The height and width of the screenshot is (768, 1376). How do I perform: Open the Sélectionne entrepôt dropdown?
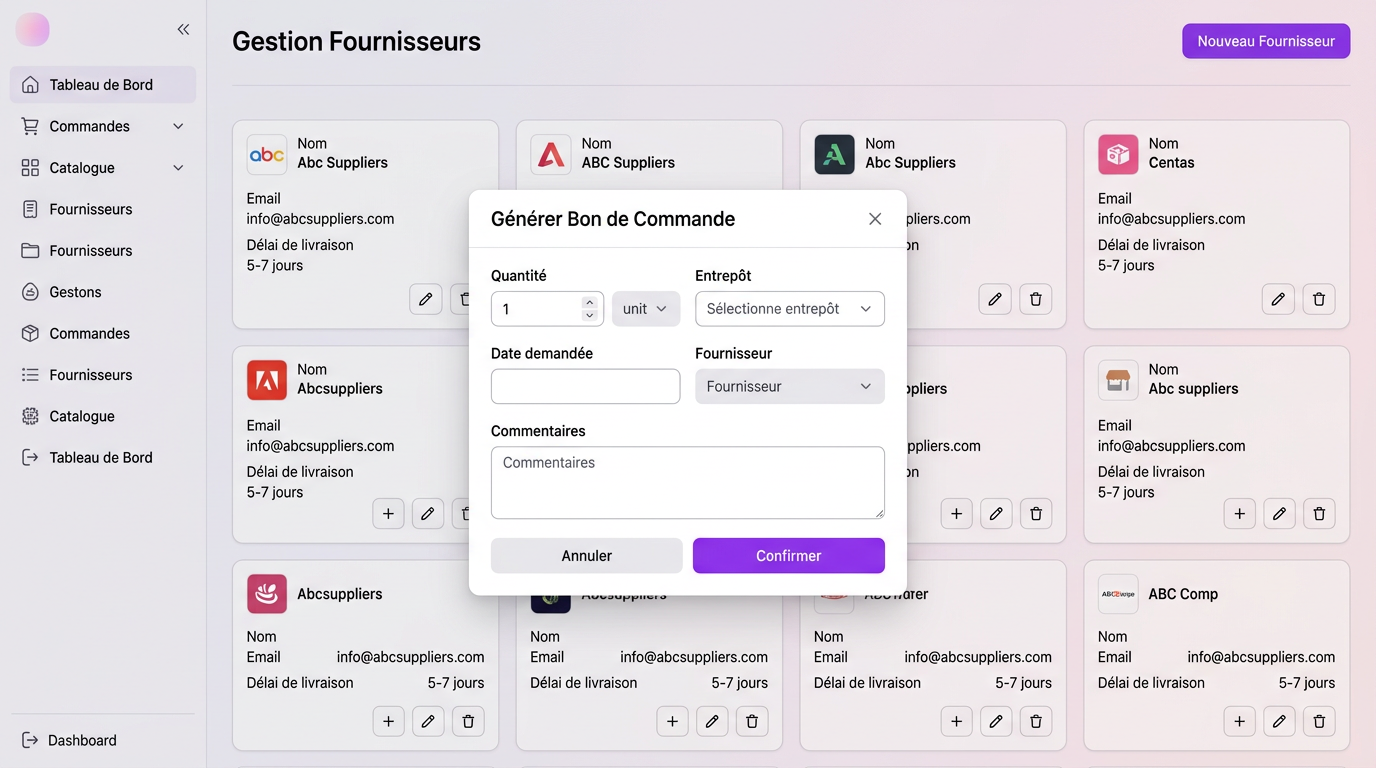(x=790, y=309)
